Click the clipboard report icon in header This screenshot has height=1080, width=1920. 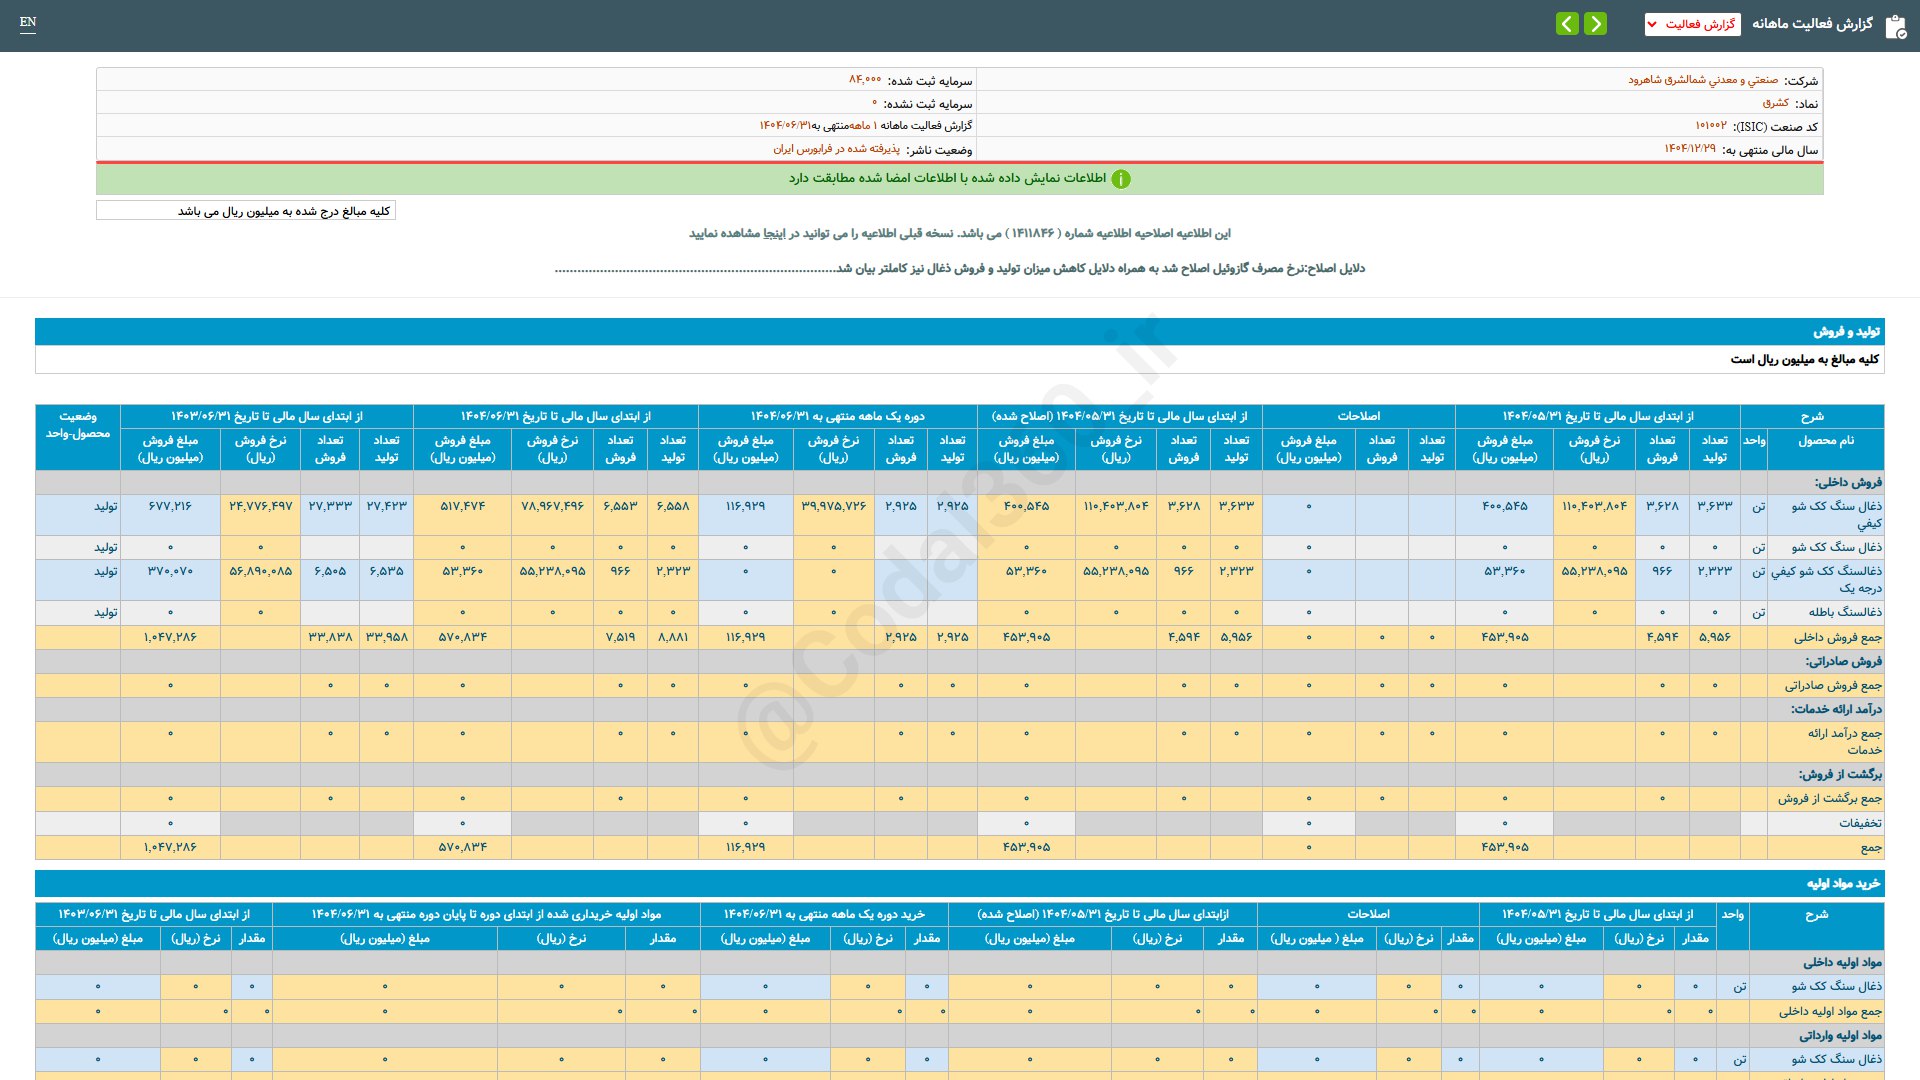coord(1895,27)
